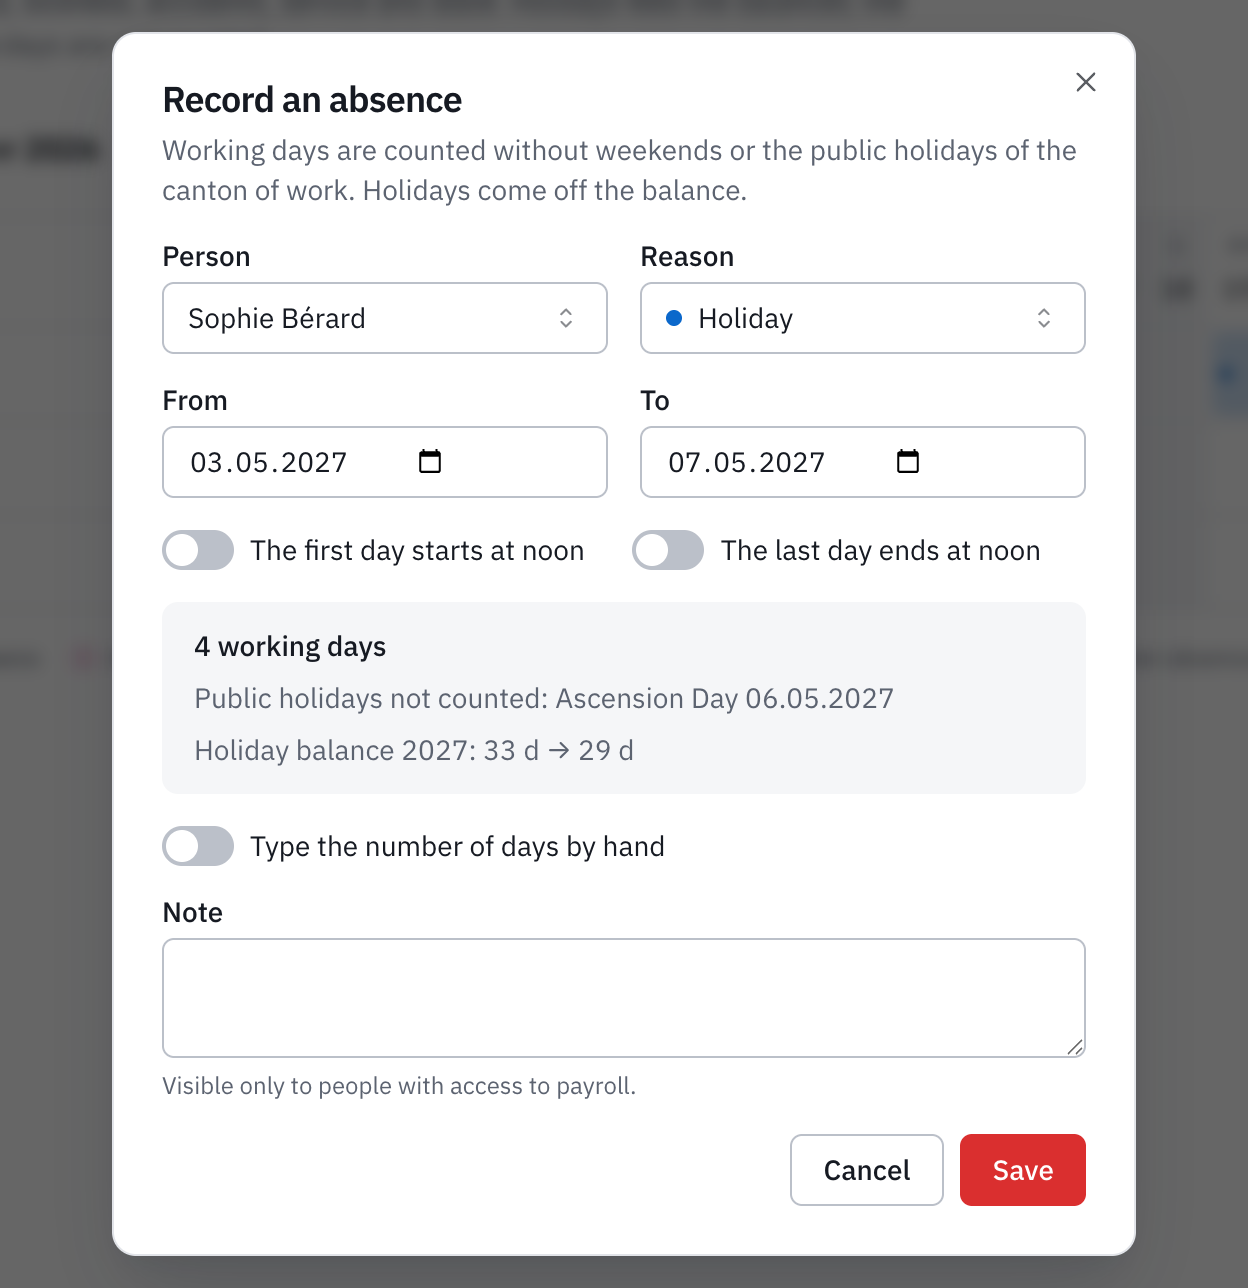The height and width of the screenshot is (1288, 1248).
Task: Toggle 'The first day starts at noon'
Action: (198, 550)
